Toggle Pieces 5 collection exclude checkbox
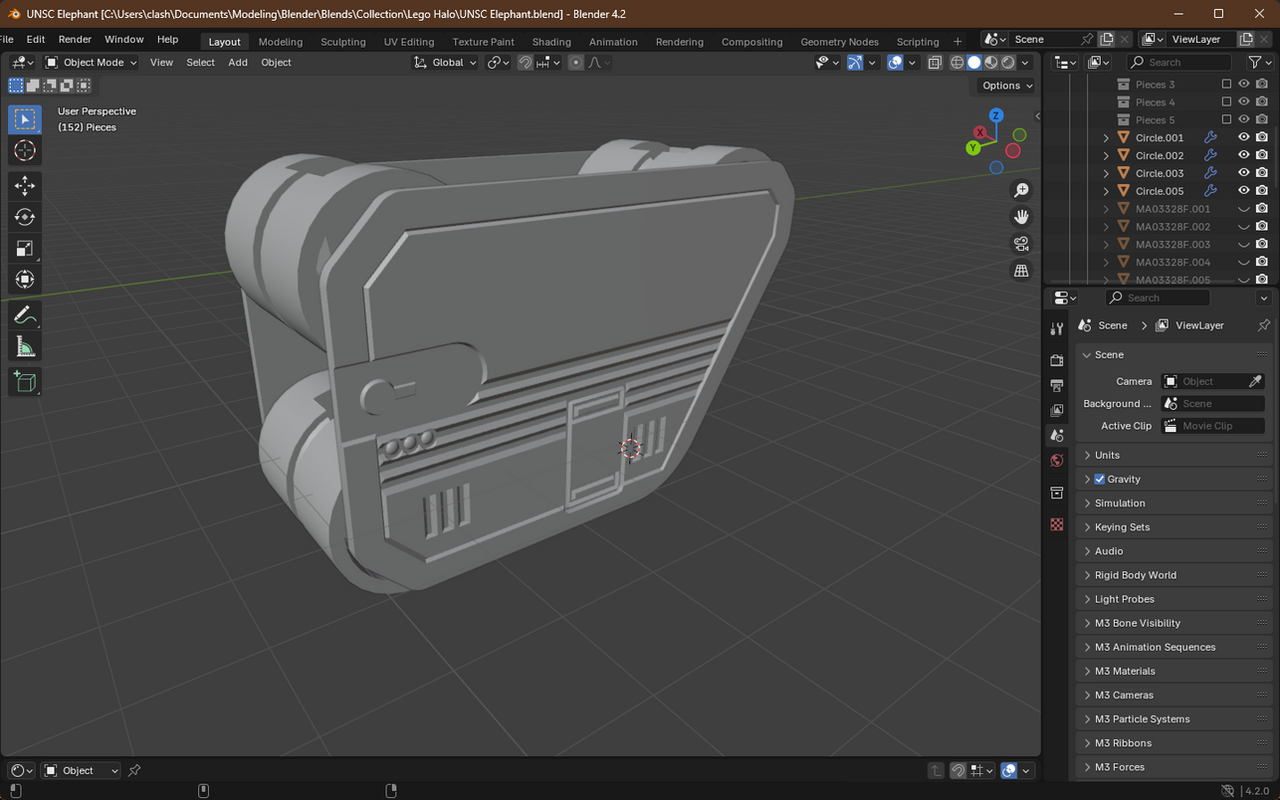Viewport: 1280px width, 800px height. 1227,120
